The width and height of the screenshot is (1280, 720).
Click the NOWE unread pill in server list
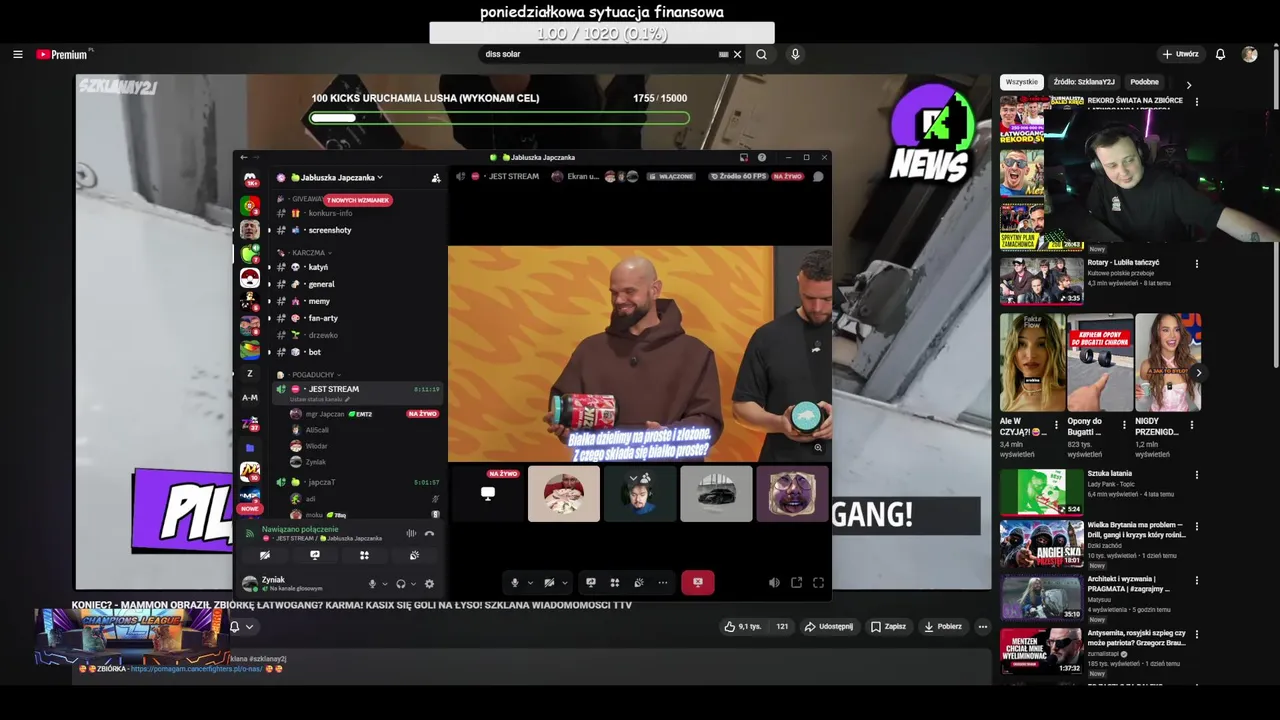(x=250, y=508)
